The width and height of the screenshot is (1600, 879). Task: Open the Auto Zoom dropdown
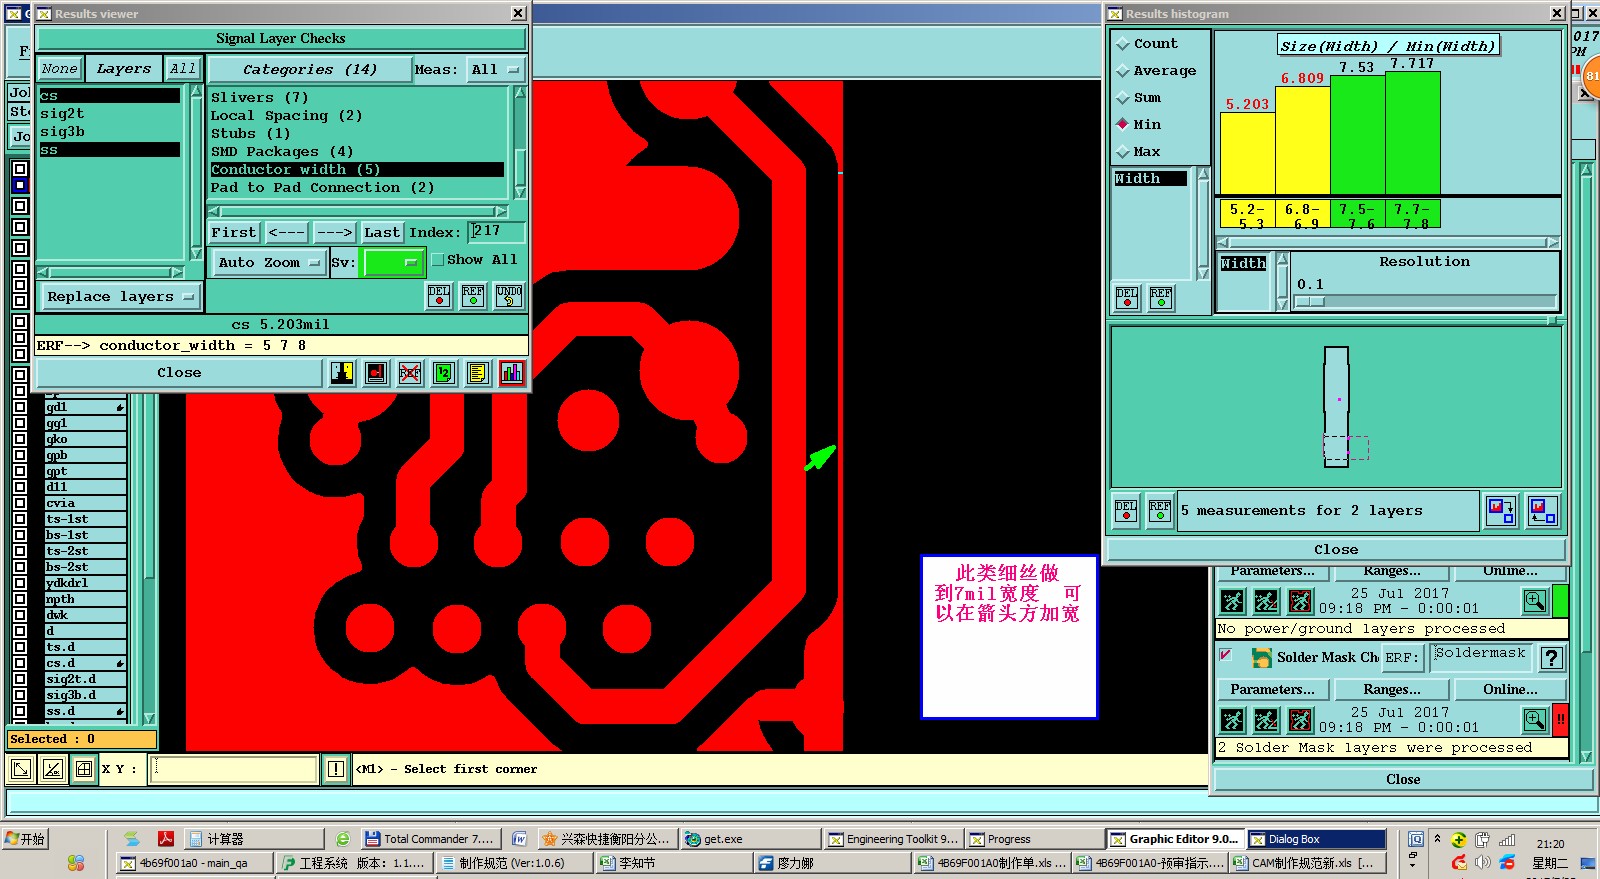pyautogui.click(x=268, y=263)
